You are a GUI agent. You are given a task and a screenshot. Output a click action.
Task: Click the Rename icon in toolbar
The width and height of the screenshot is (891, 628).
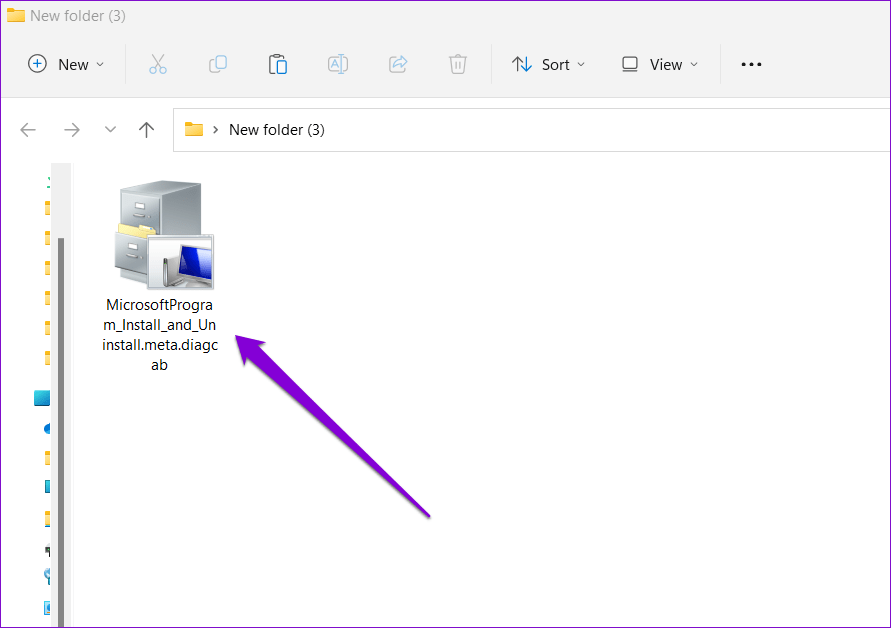pyautogui.click(x=338, y=64)
